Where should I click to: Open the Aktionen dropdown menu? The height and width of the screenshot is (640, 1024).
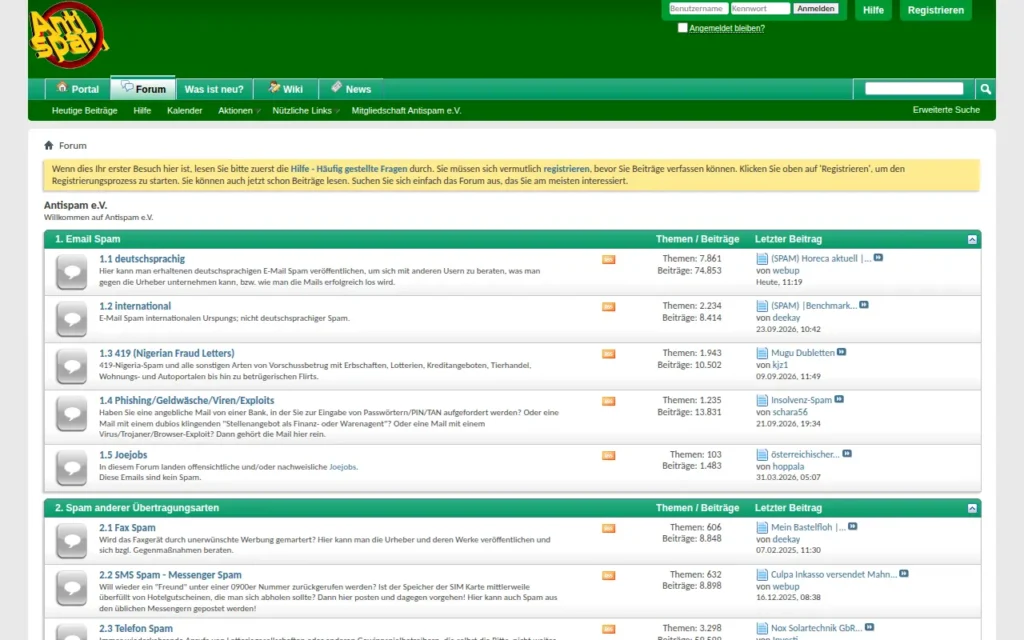point(238,110)
